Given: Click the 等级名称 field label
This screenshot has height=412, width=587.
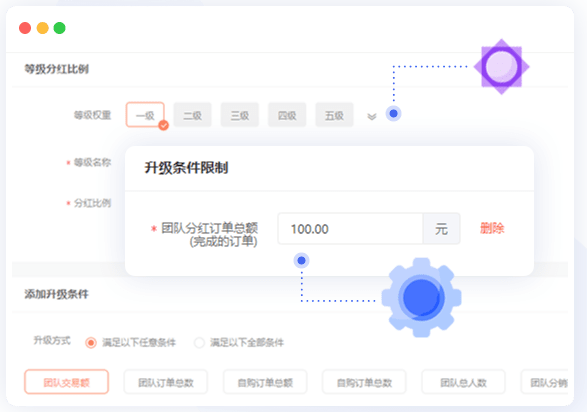Looking at the screenshot, I should [x=92, y=162].
